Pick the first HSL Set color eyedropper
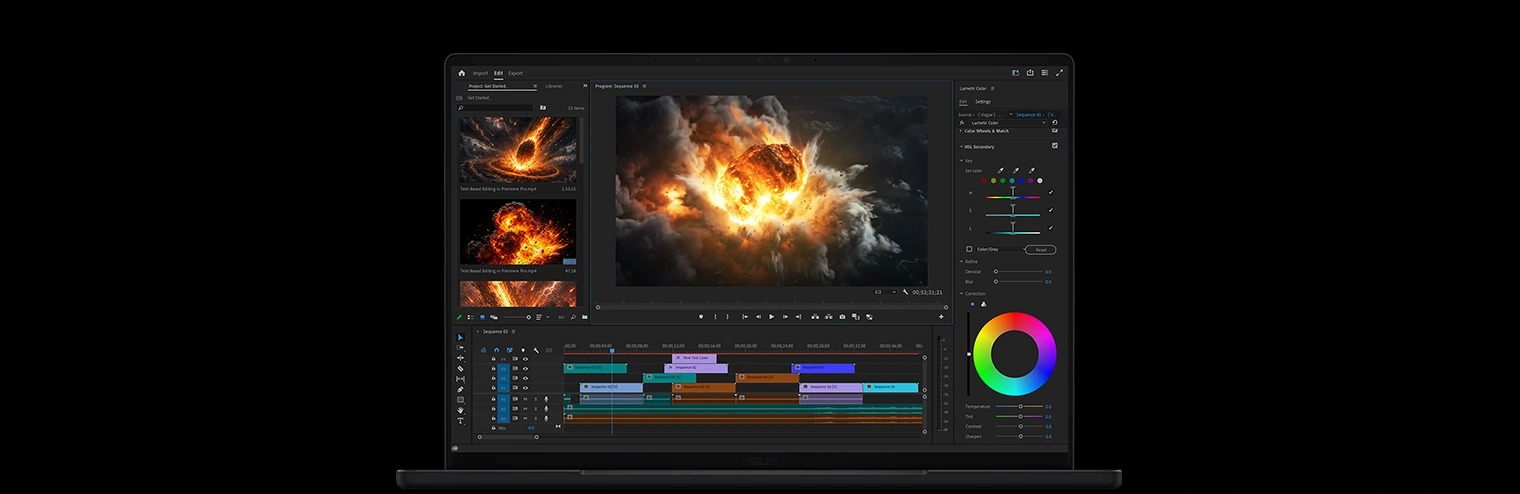The height and width of the screenshot is (494, 1520). pos(1000,171)
